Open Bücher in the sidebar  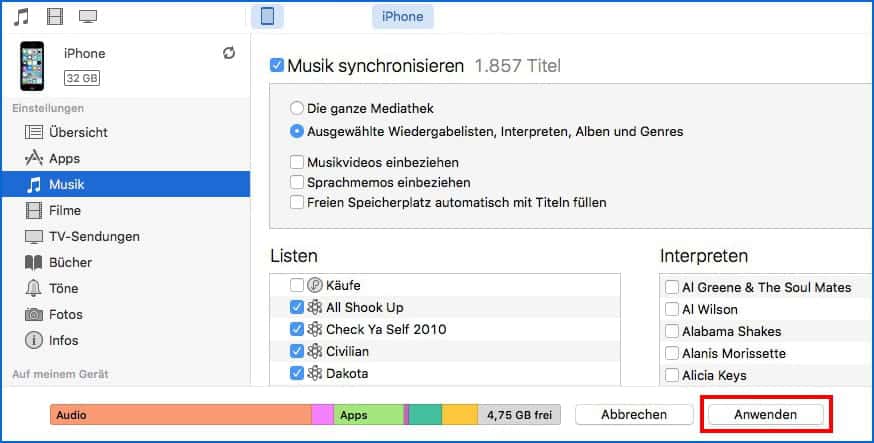pyautogui.click(x=70, y=262)
